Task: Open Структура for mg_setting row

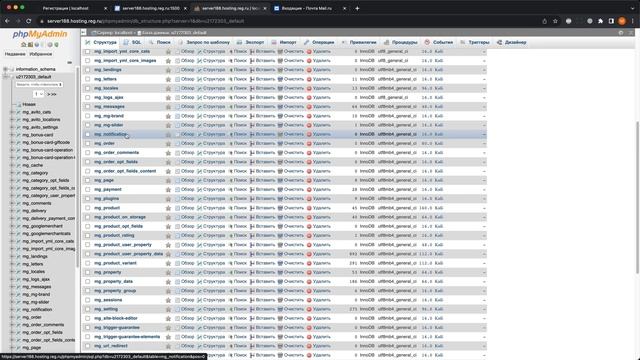Action: 211,309
